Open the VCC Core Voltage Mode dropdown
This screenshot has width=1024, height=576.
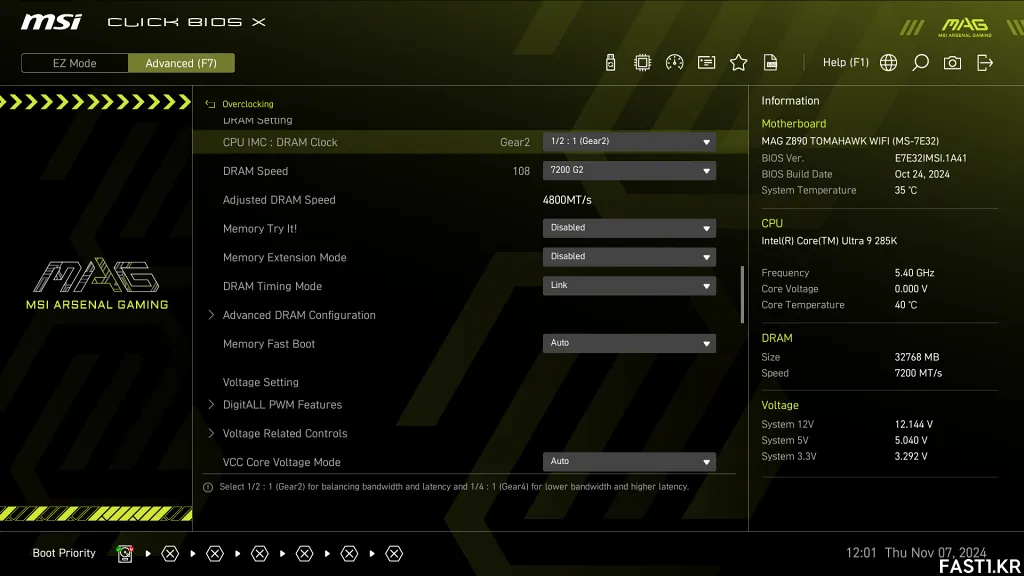[629, 462]
